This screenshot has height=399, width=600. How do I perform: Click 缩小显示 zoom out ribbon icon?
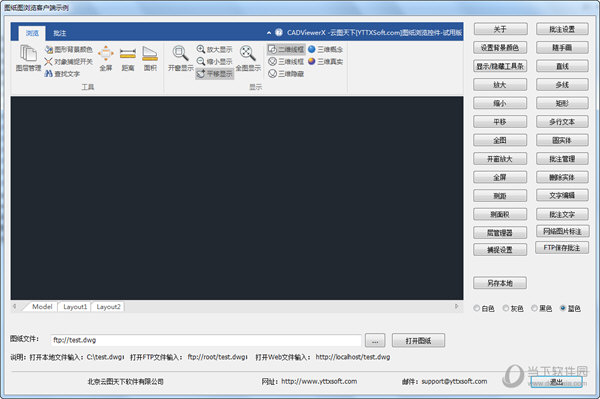[214, 61]
